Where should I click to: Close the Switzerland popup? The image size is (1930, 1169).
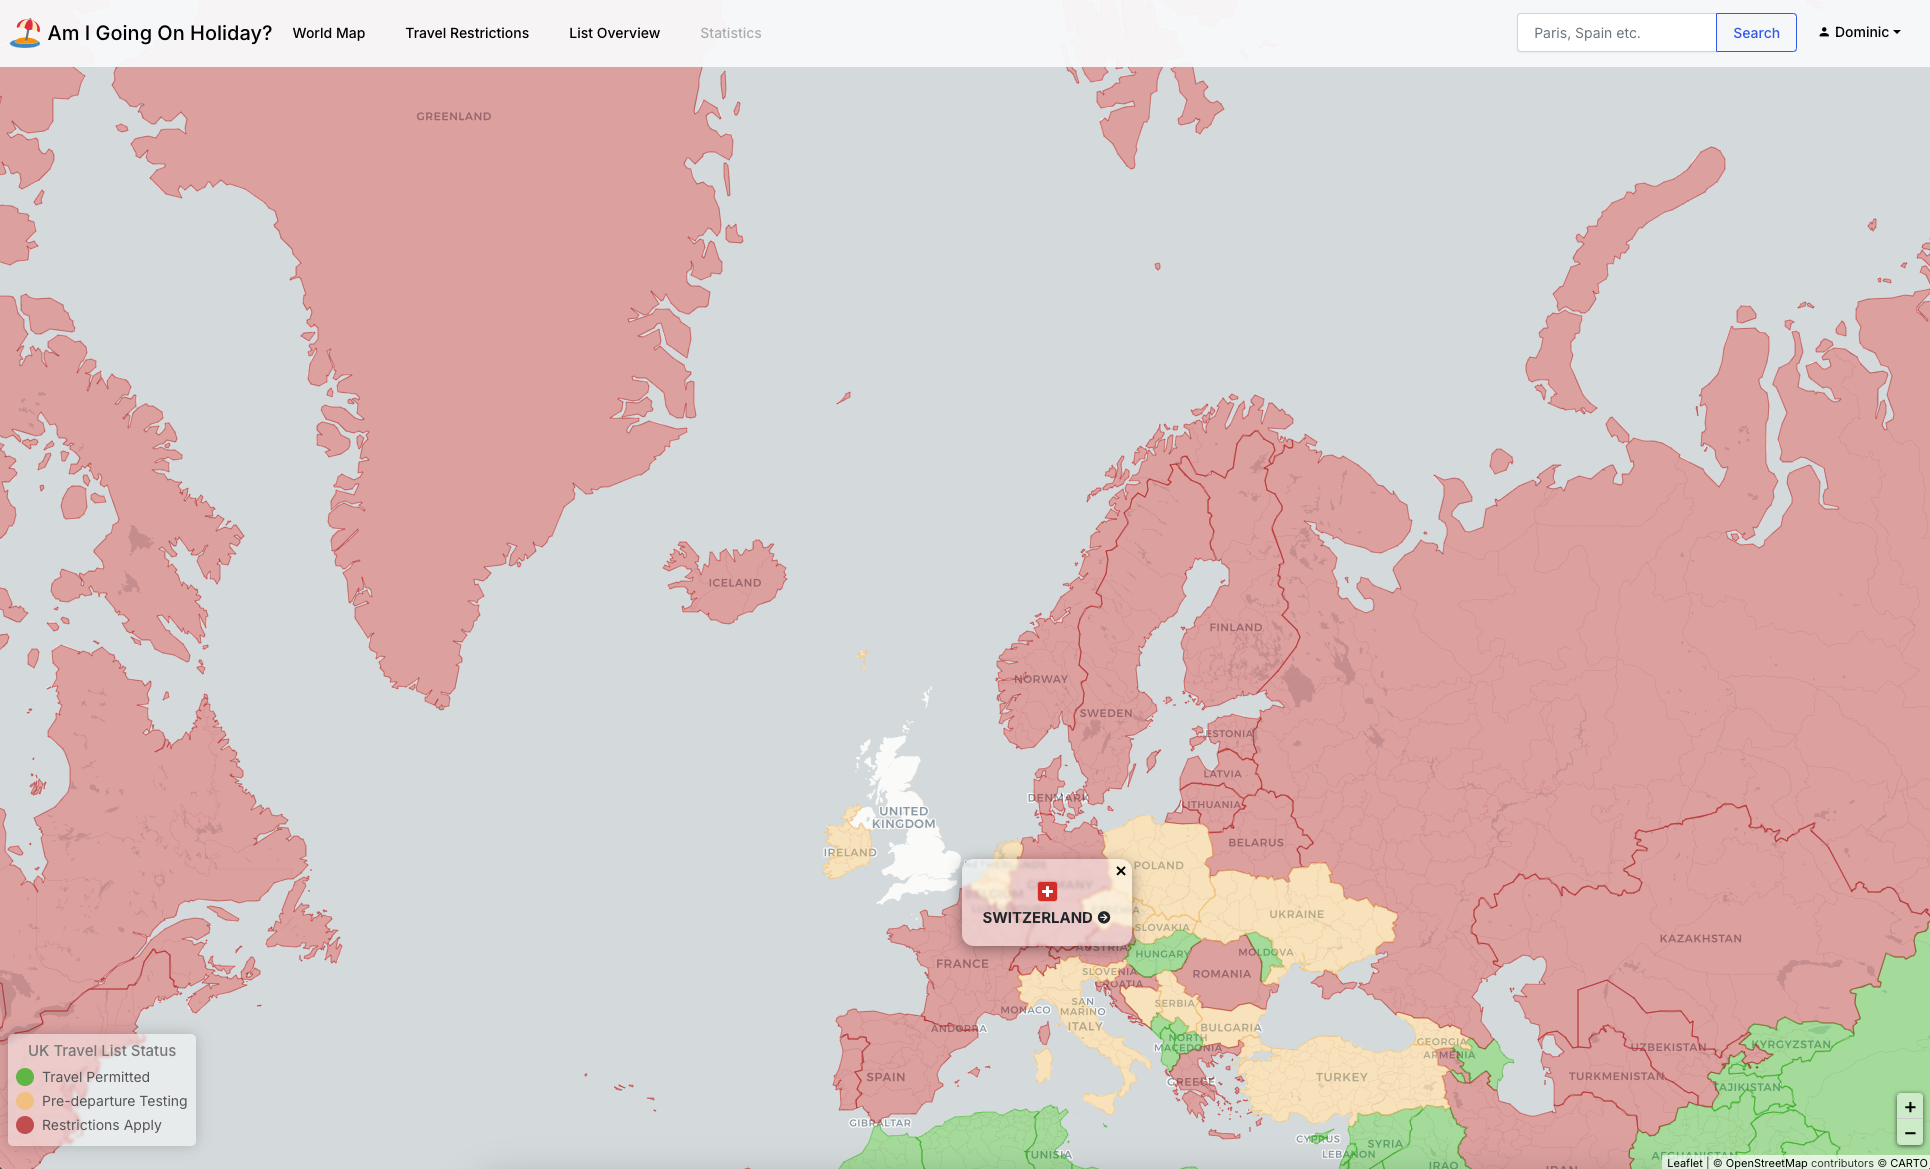click(x=1121, y=871)
